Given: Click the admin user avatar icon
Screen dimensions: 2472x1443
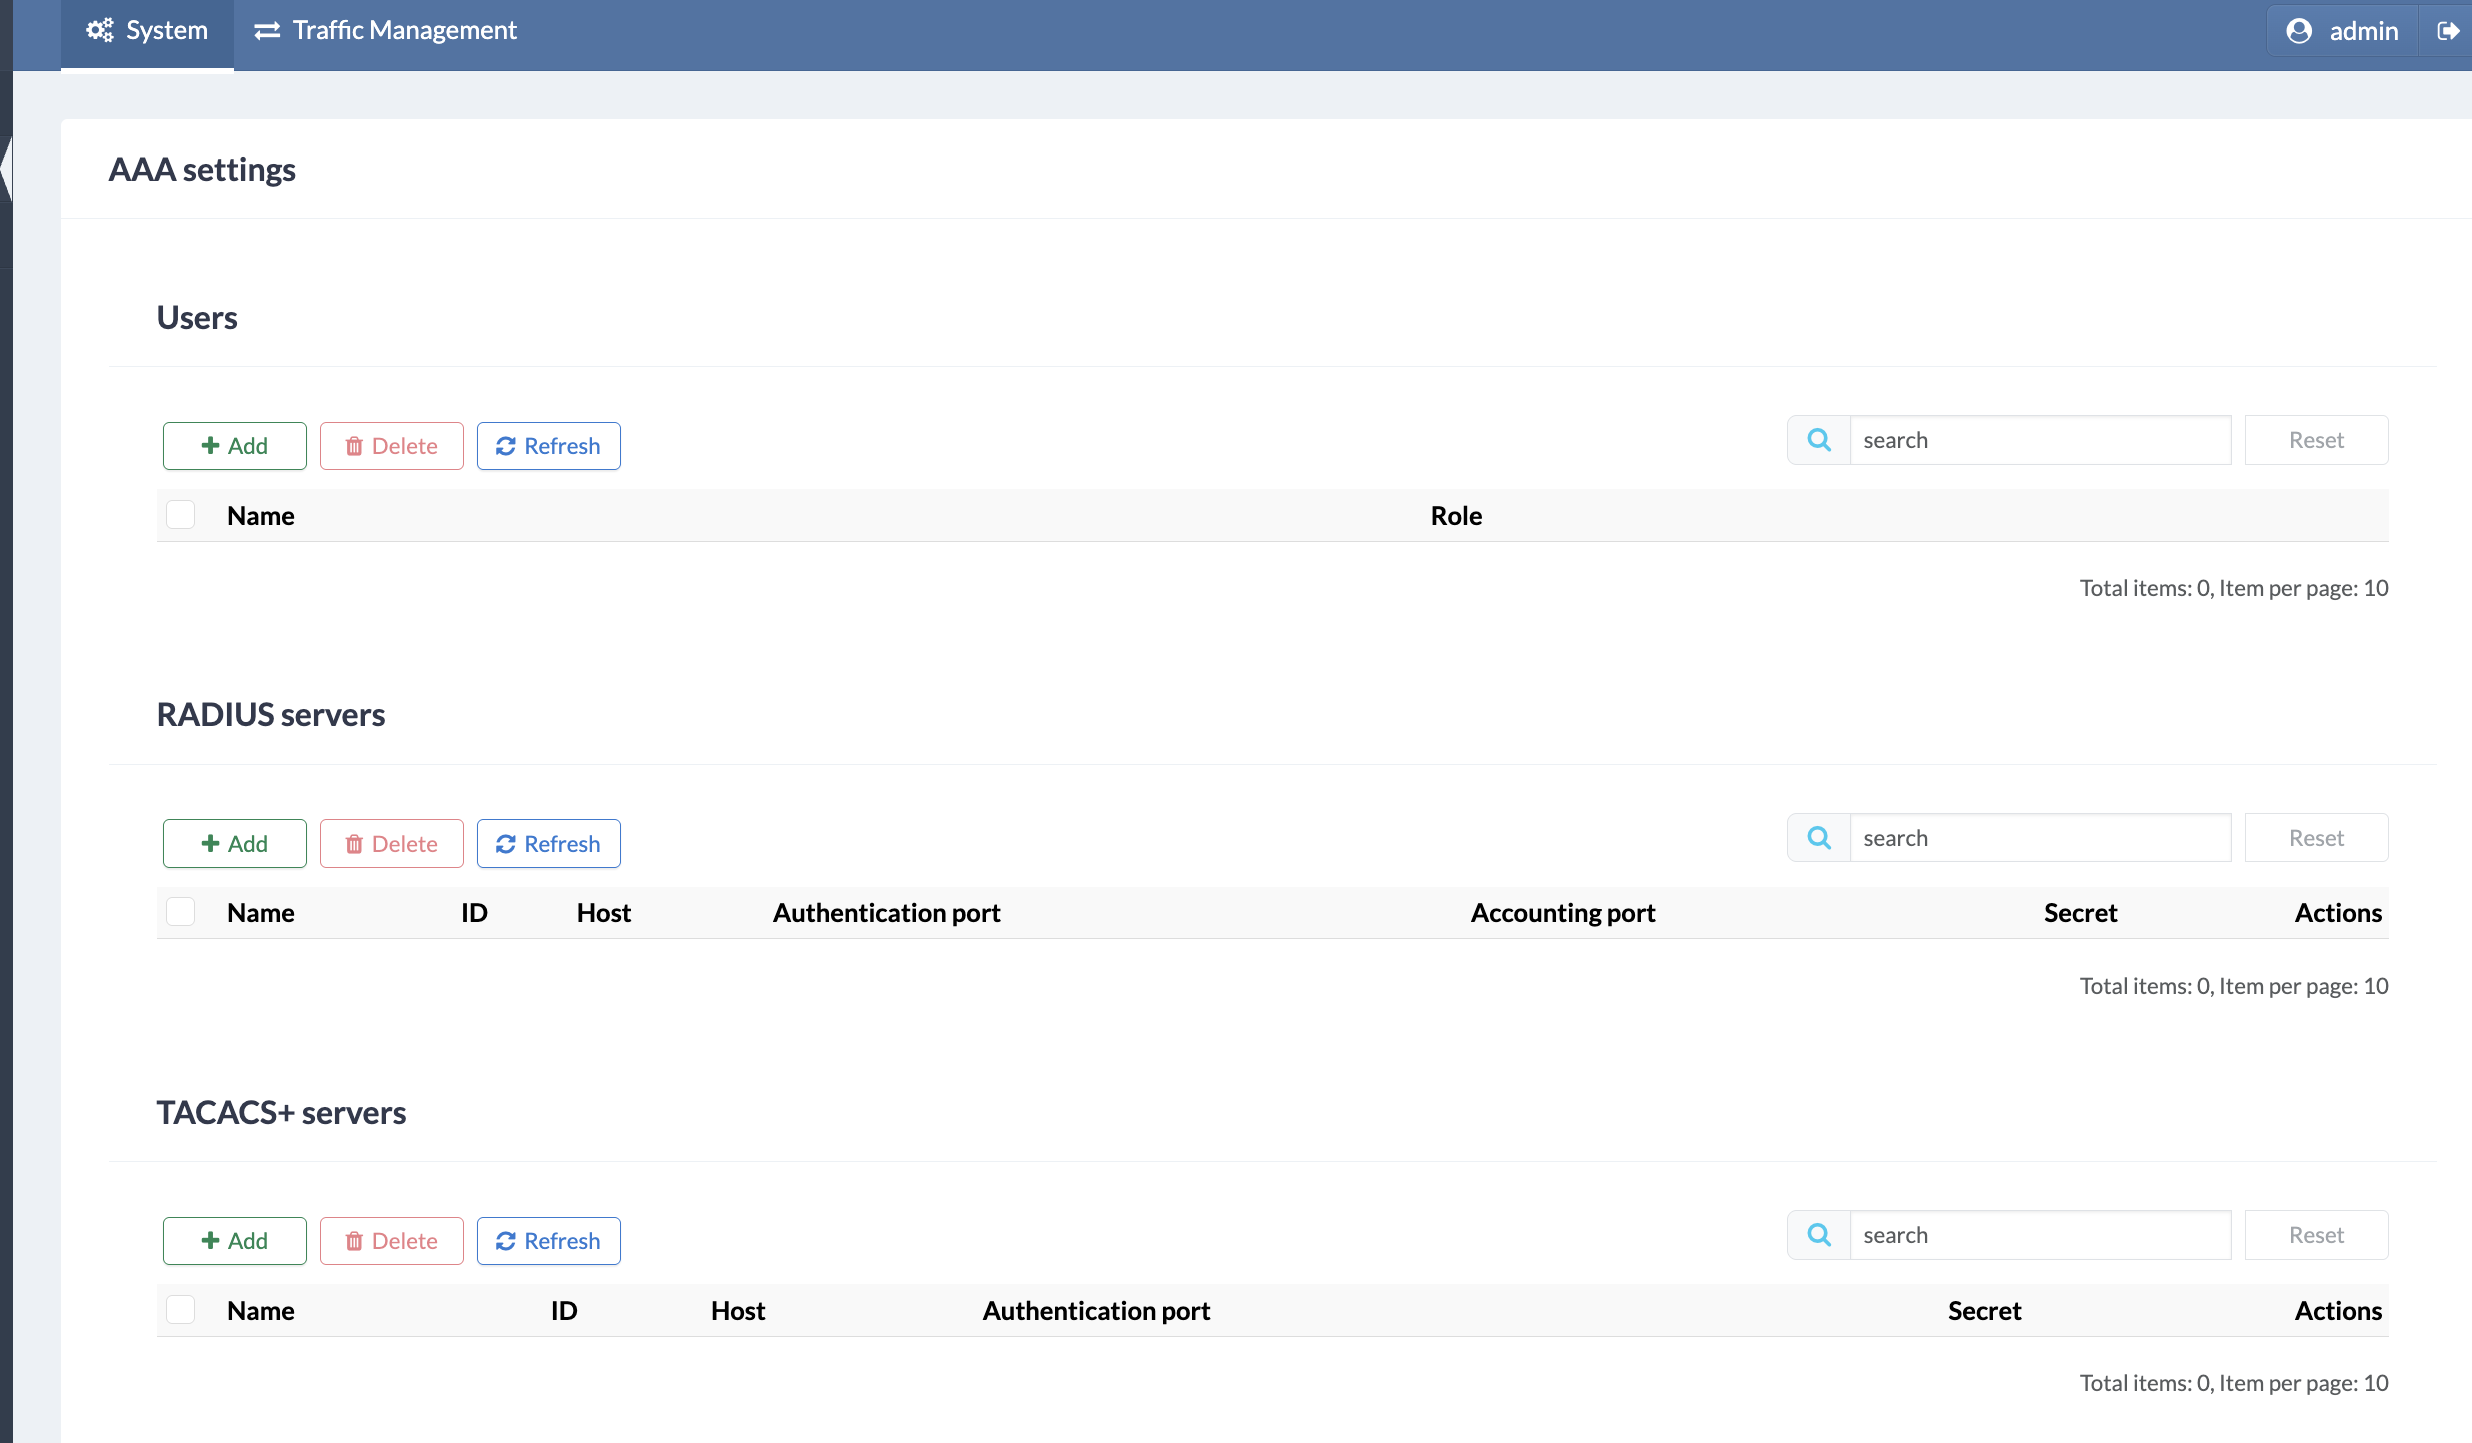Looking at the screenshot, I should (2299, 31).
